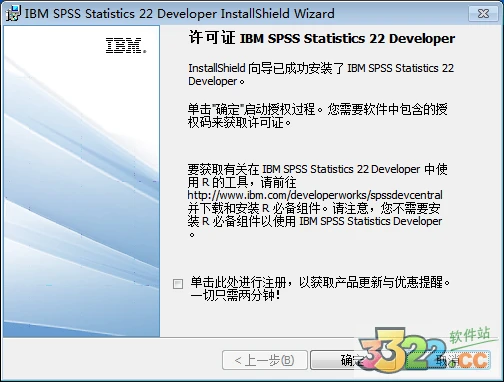Click the 许可证 IBM SPSS Statistics 22 Developer heading
This screenshot has height=382, width=504.
(322, 38)
